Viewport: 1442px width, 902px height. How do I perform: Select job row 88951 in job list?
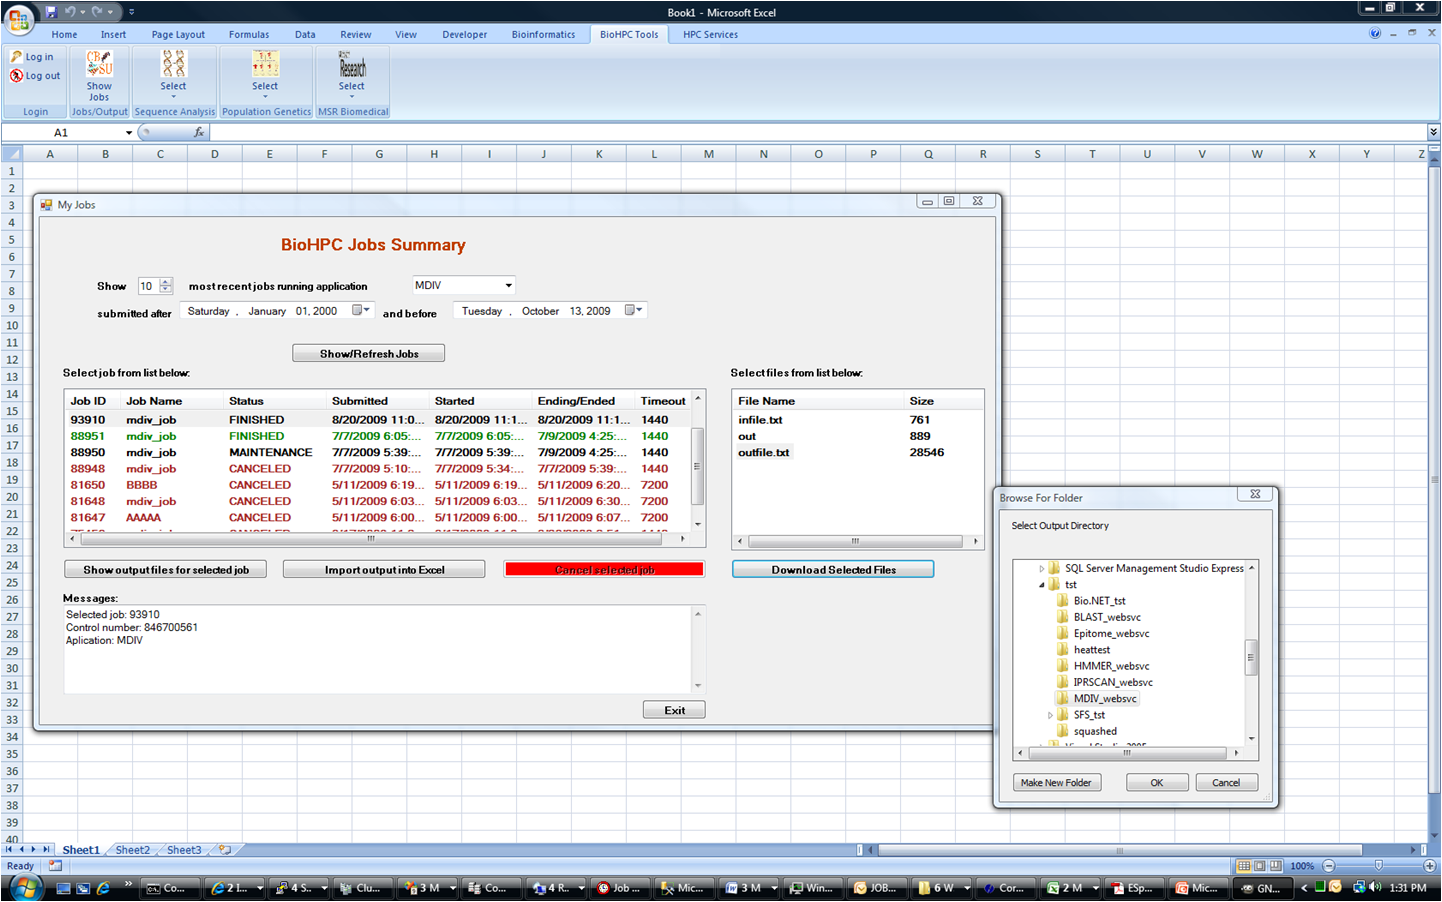pos(378,436)
